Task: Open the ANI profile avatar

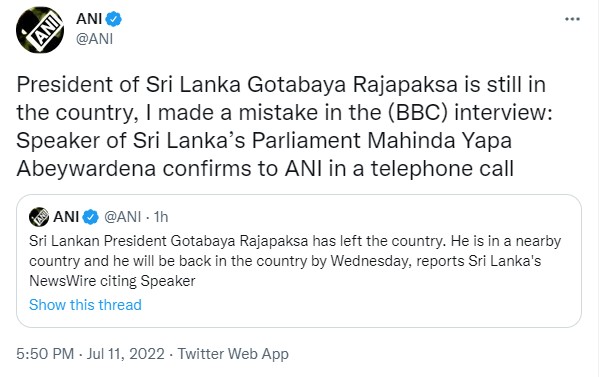Action: 40,30
